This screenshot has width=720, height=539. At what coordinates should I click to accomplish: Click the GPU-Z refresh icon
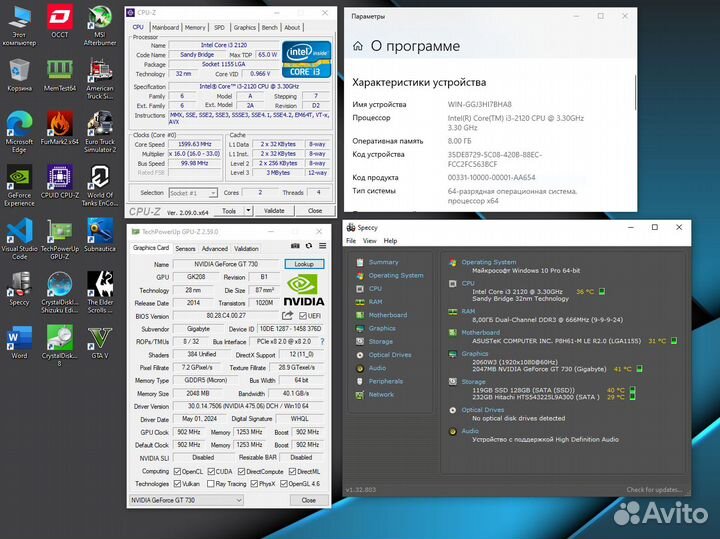(x=309, y=247)
